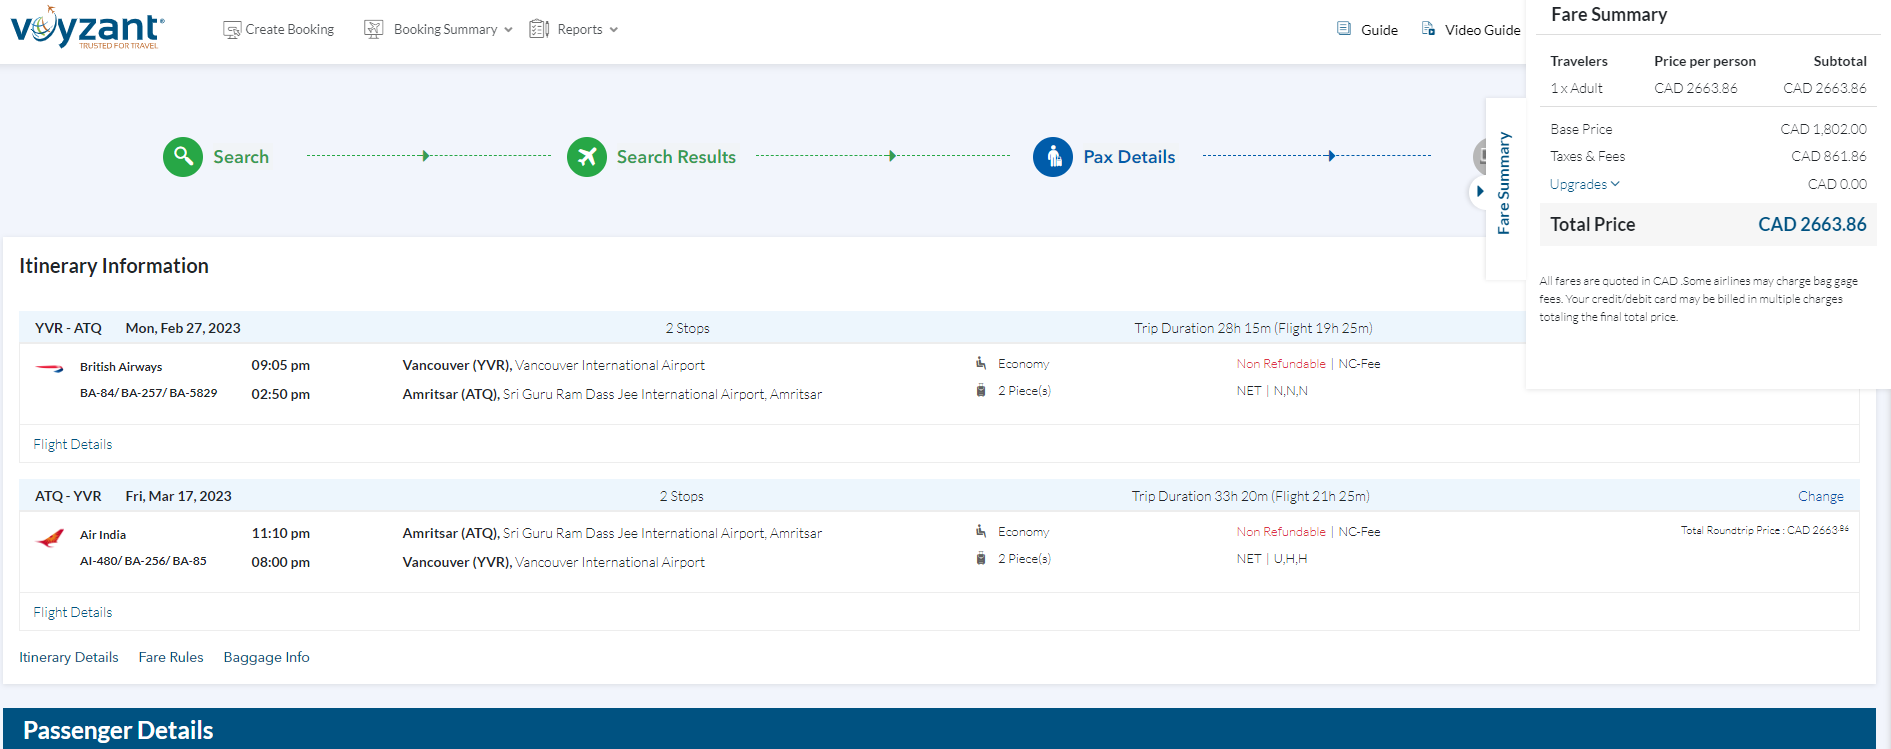Screen dimensions: 1891x749
Task: Click the Search Results airplane step icon
Action: coord(587,157)
